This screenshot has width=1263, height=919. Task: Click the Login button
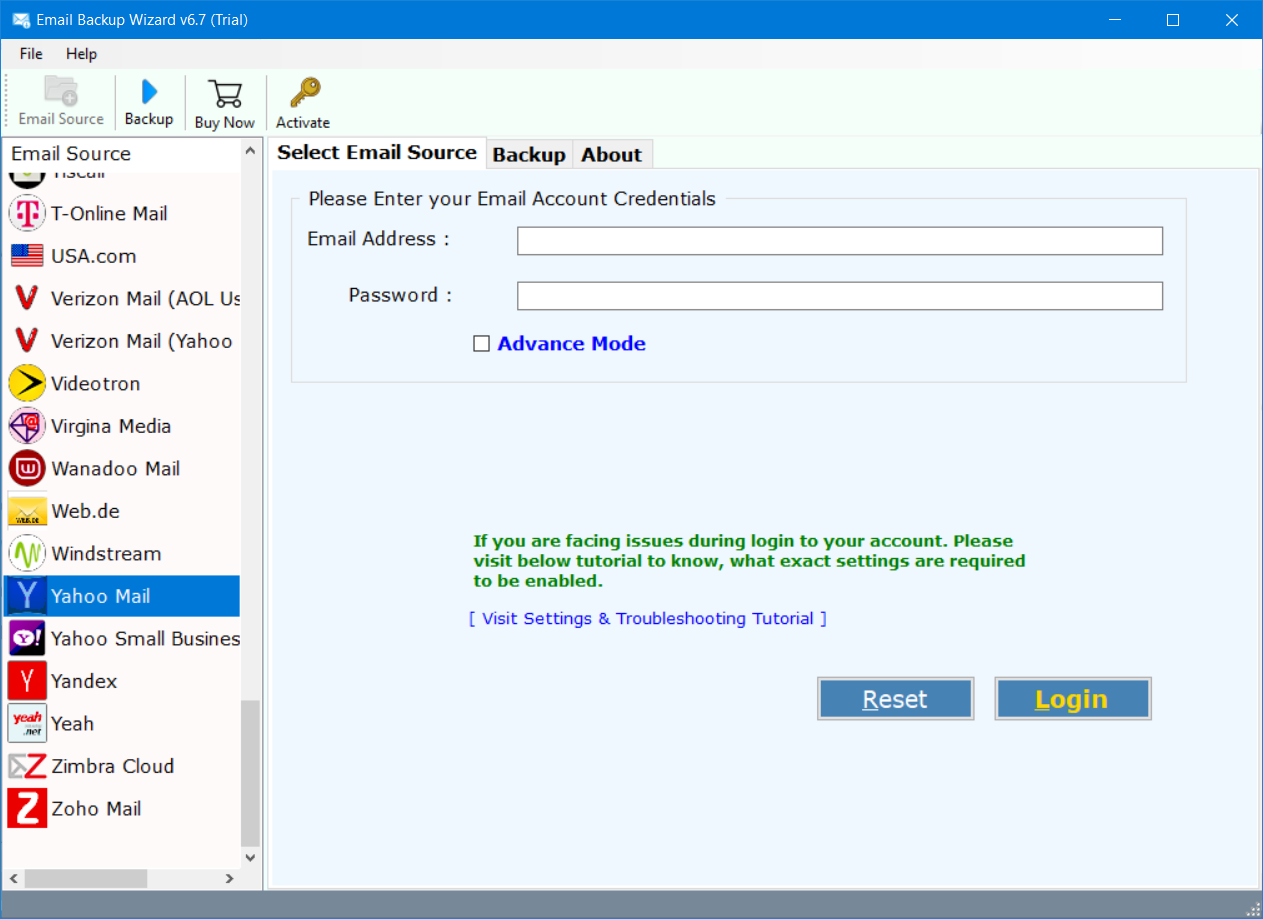coord(1072,699)
